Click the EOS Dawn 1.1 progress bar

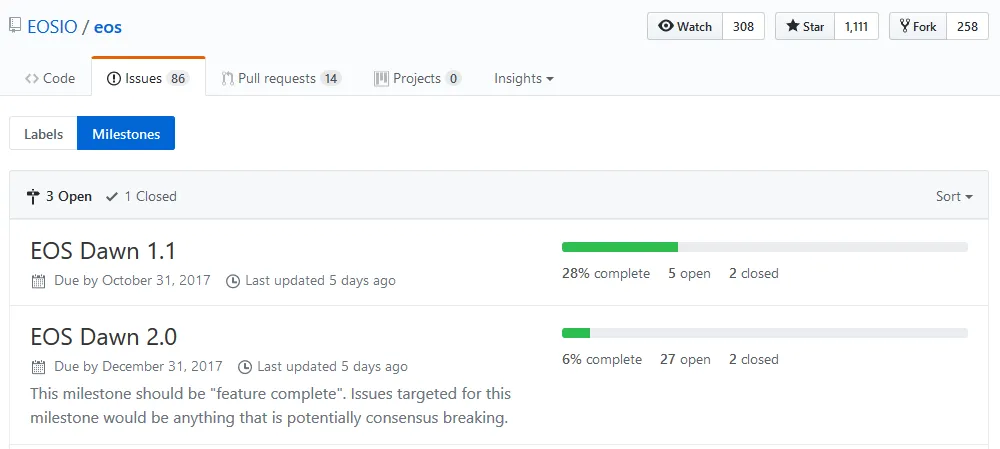point(765,247)
